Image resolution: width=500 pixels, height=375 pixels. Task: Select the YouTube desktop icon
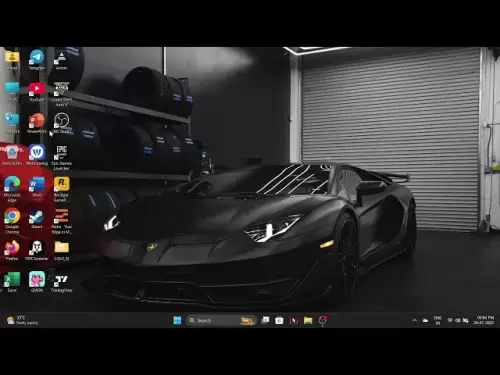coord(37,91)
